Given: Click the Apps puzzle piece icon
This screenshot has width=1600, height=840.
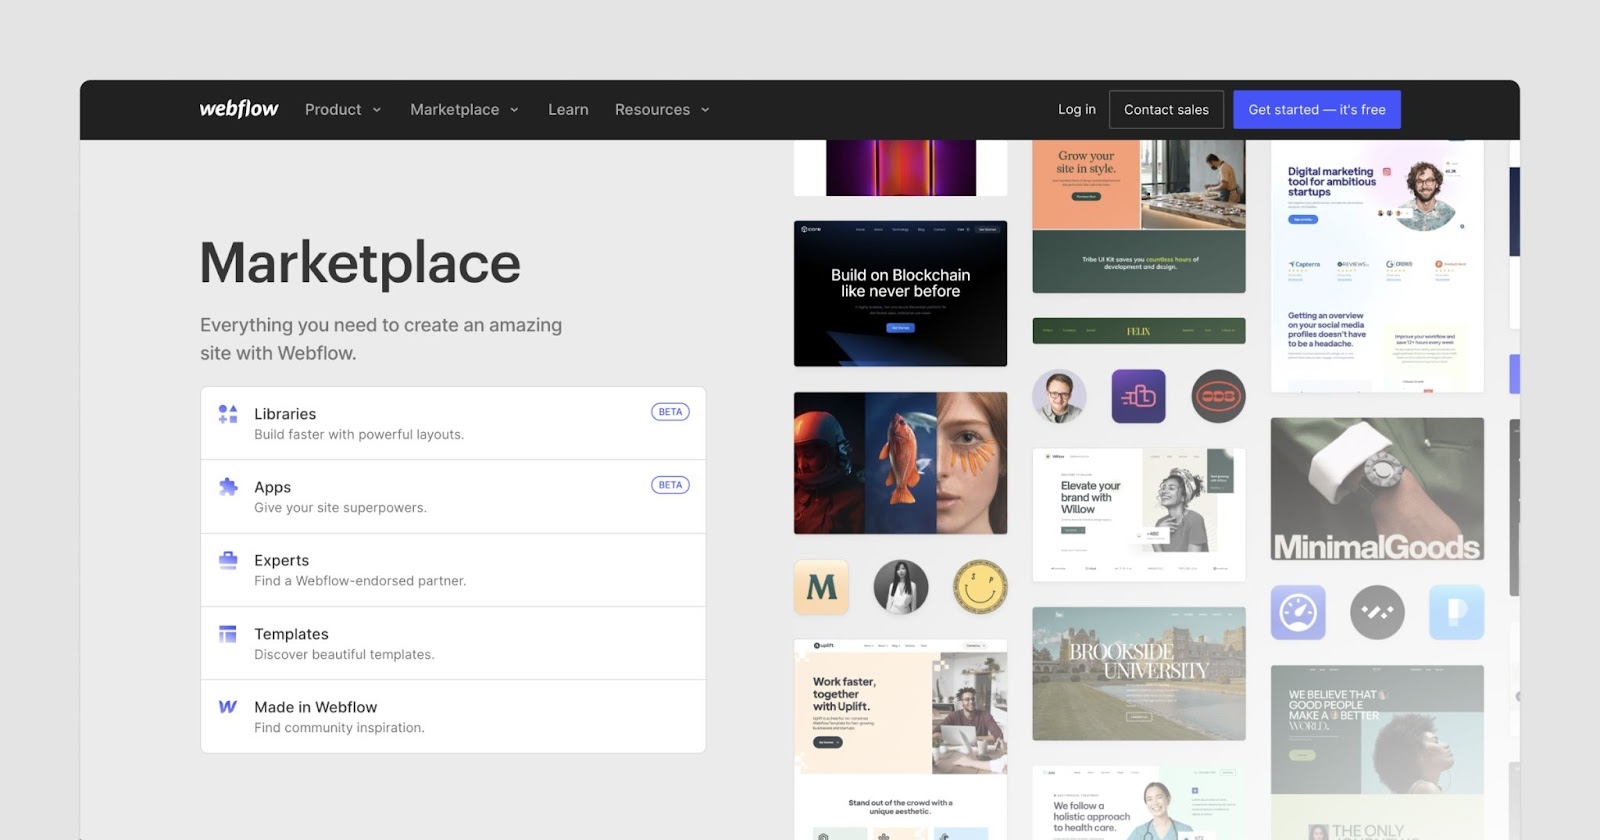Looking at the screenshot, I should (228, 487).
